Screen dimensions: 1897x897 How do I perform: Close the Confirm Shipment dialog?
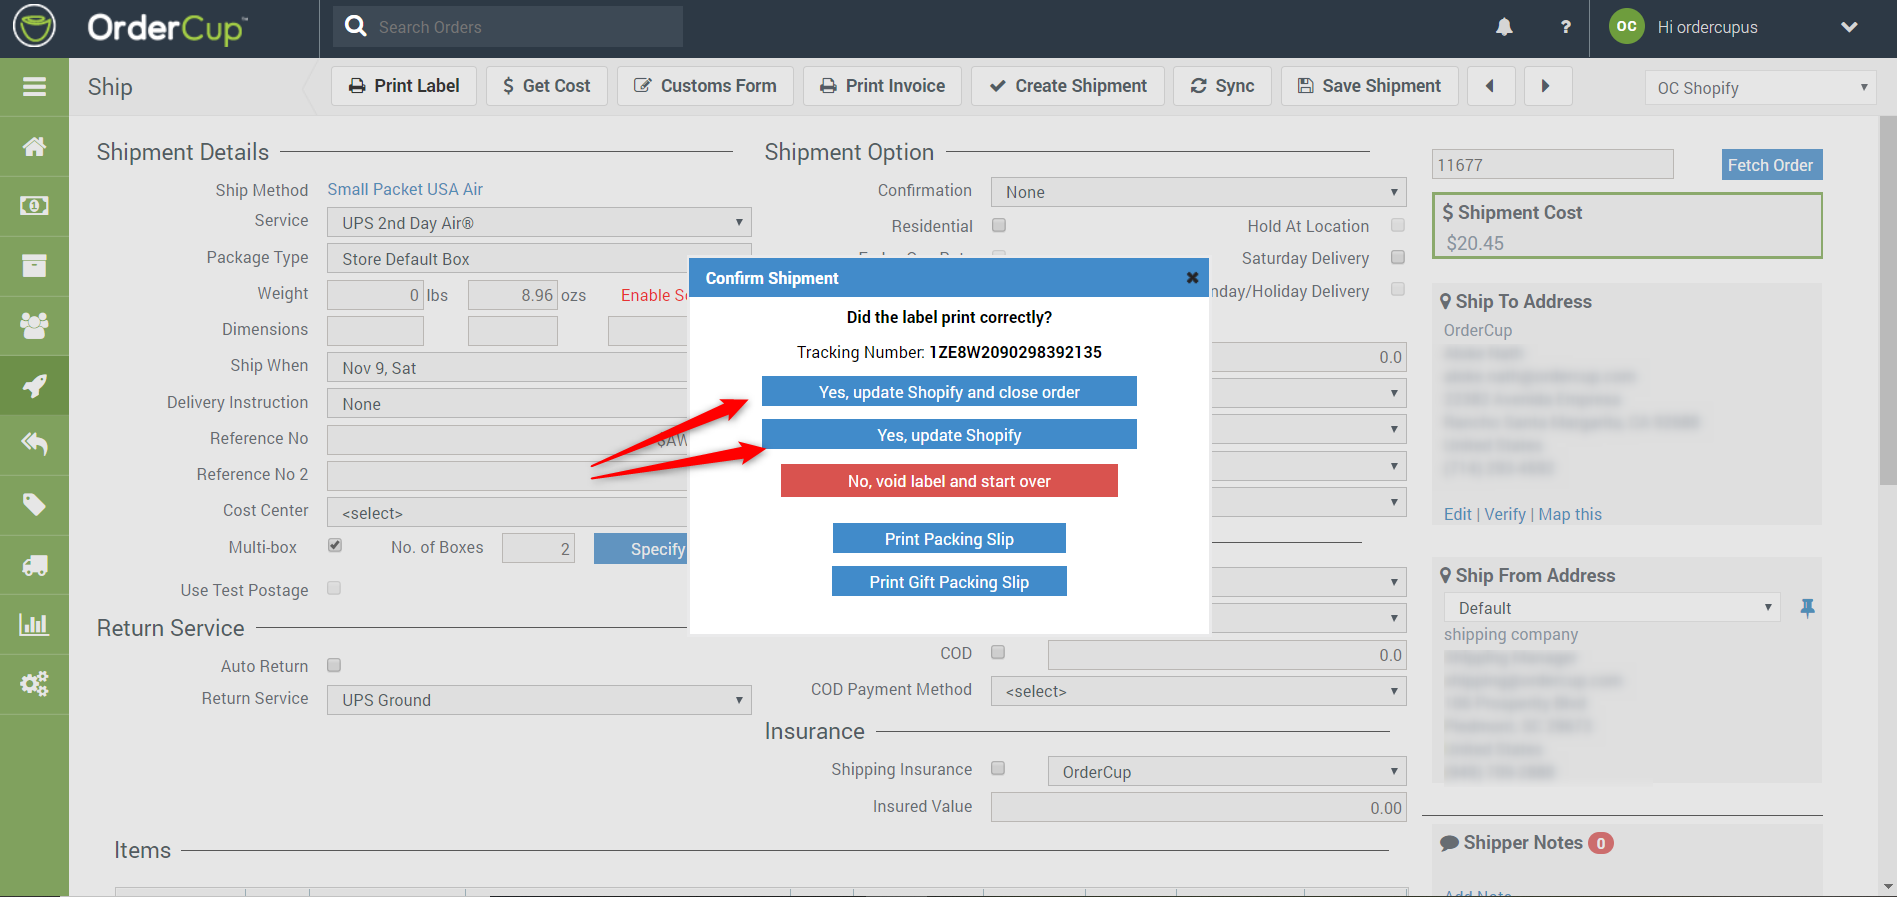tap(1192, 278)
